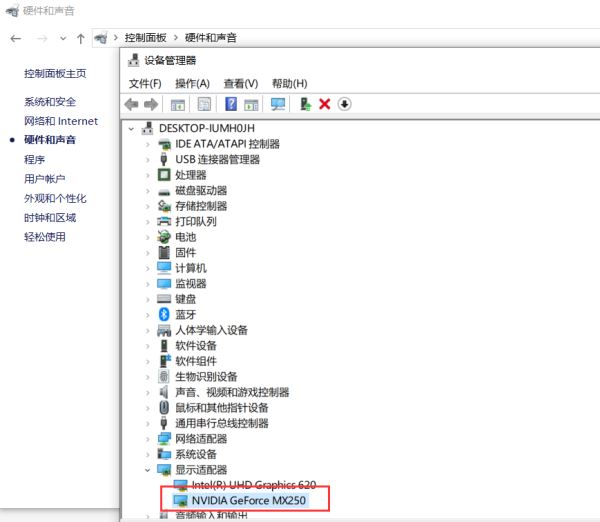Expand the 磁盘驱动器 node
600x522 pixels.
coord(148,191)
